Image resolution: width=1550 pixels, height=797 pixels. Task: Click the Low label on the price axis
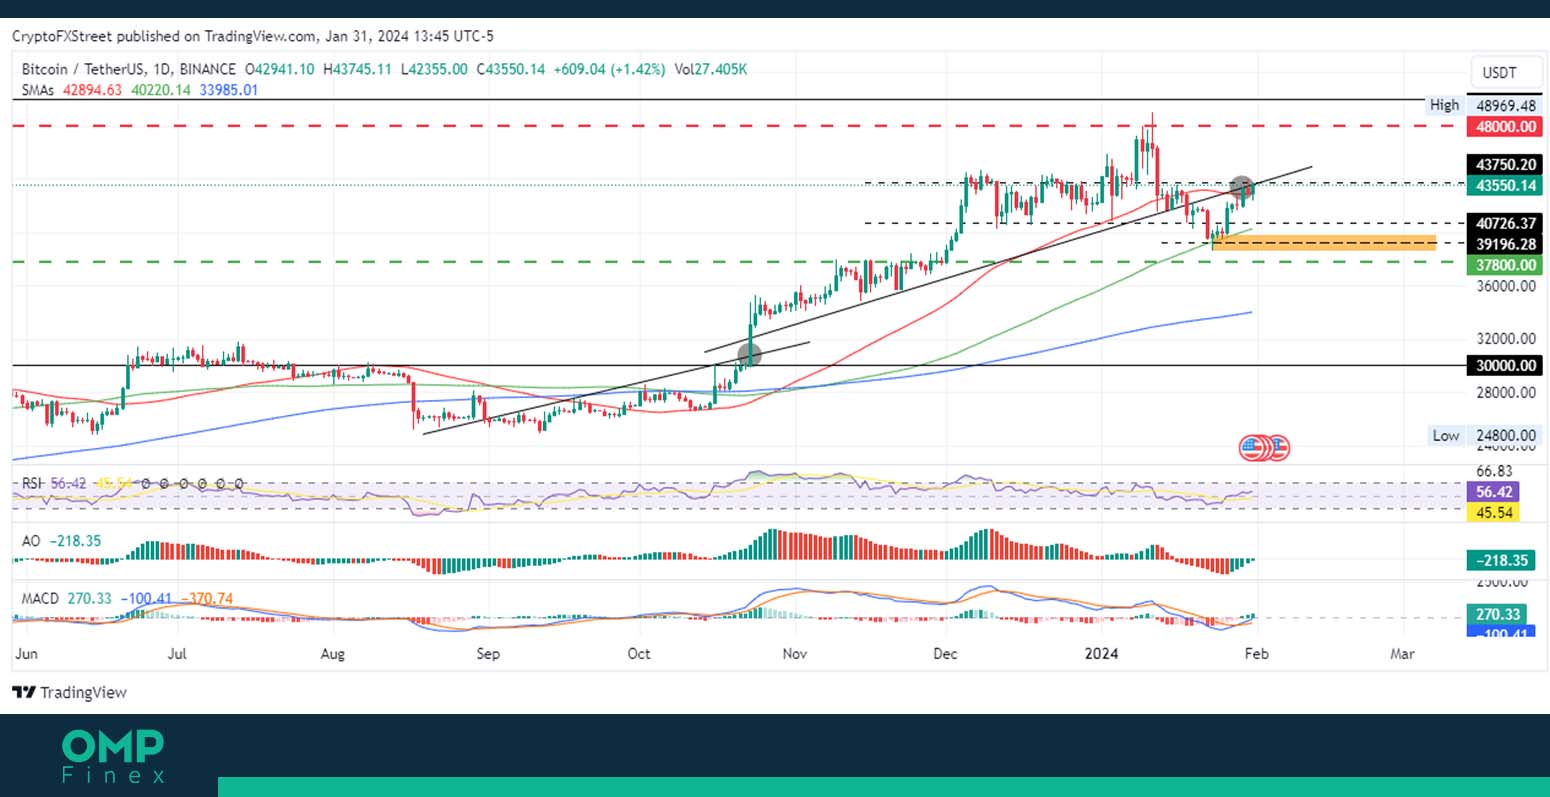[1445, 435]
